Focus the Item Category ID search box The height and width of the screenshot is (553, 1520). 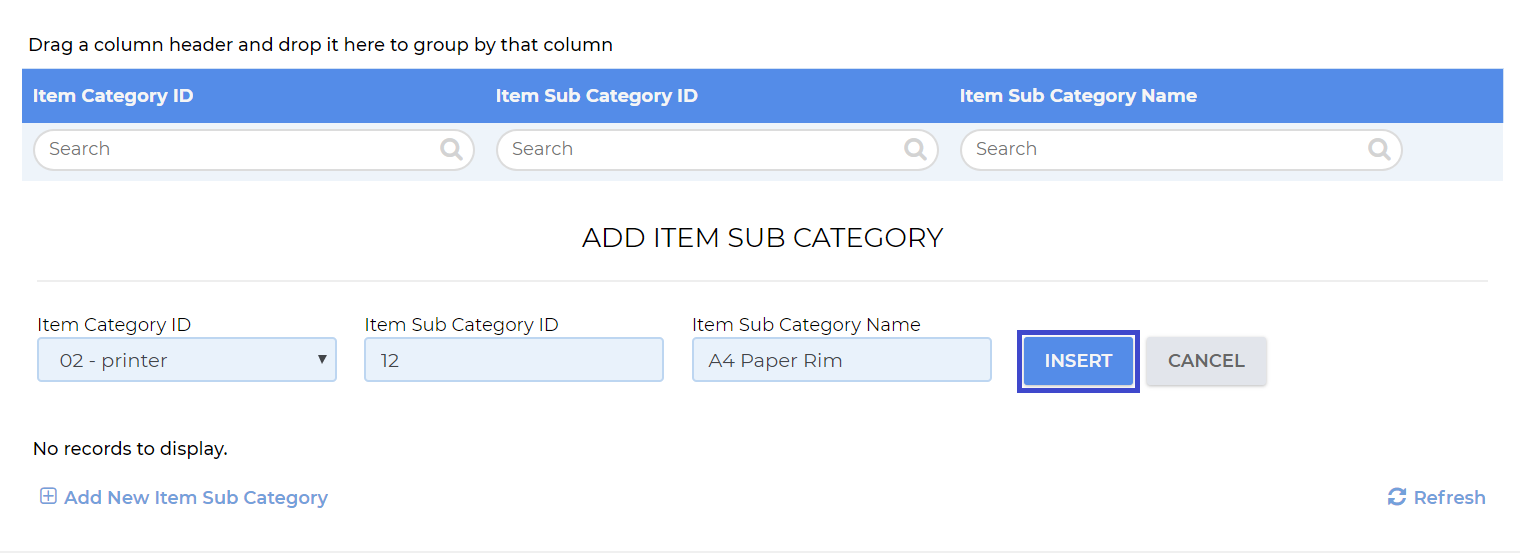(254, 149)
